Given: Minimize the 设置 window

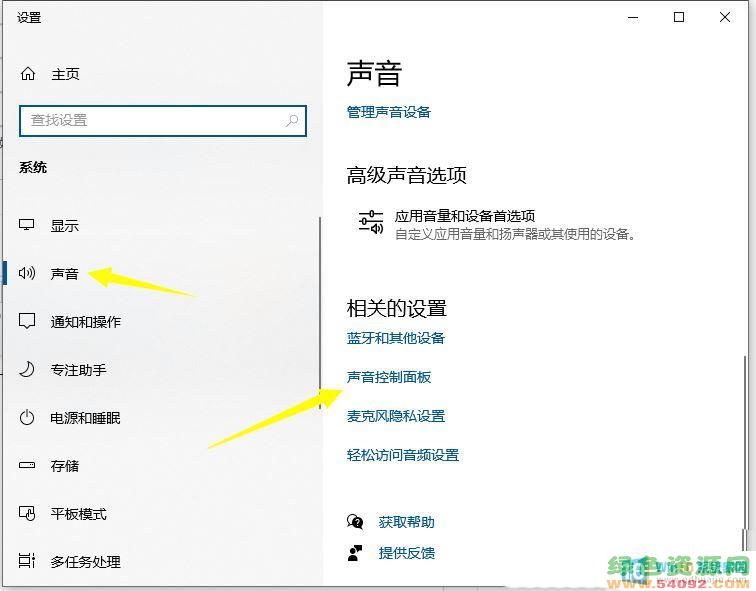Looking at the screenshot, I should pos(633,18).
